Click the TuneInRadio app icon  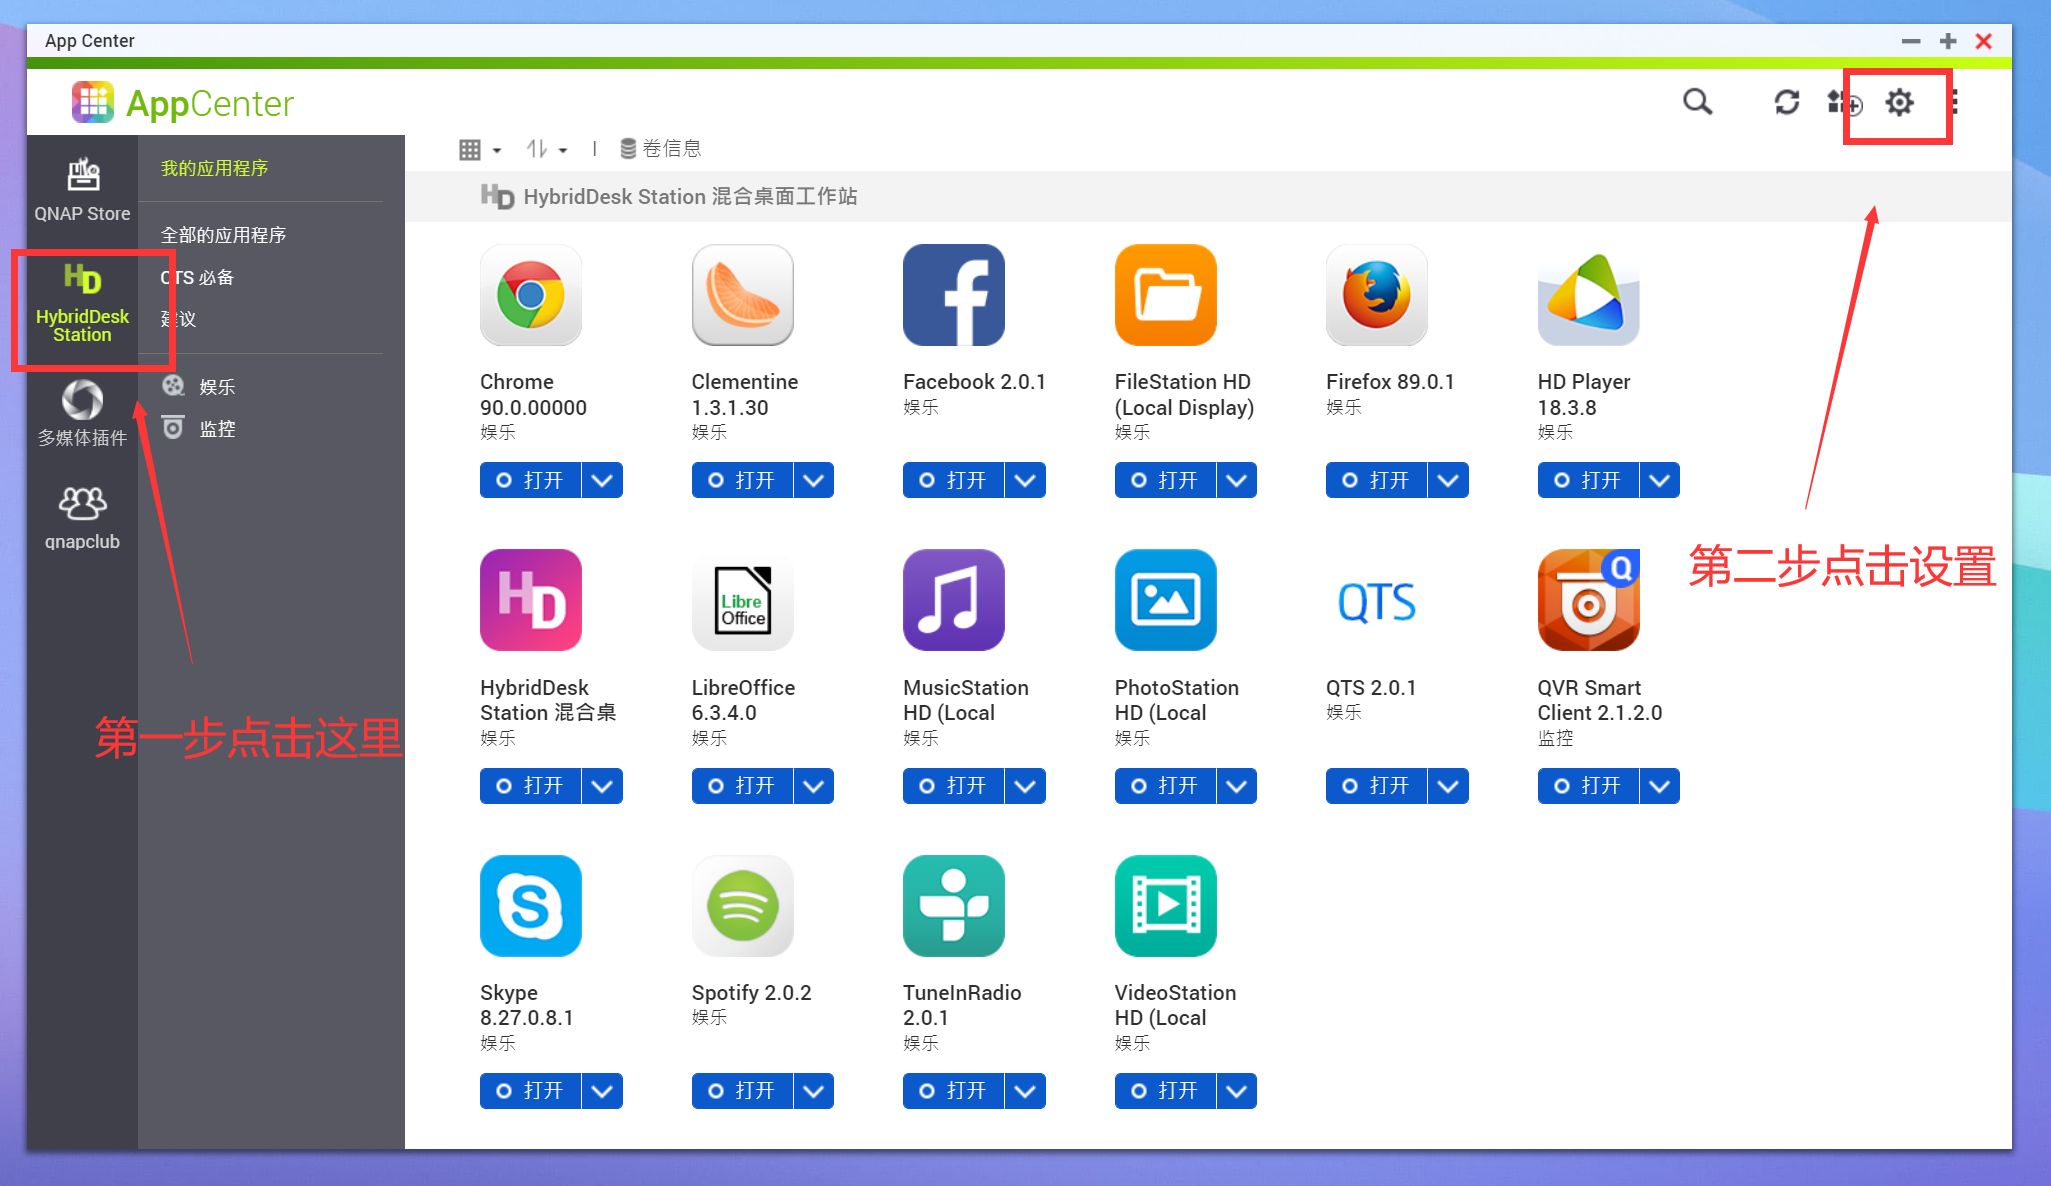tap(954, 906)
